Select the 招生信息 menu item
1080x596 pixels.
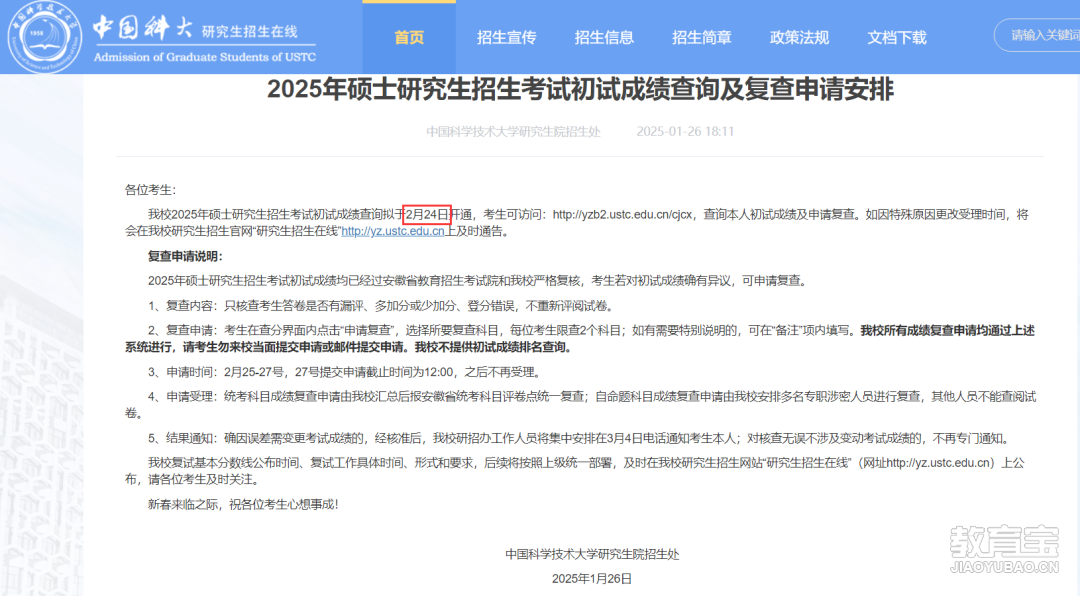pos(604,37)
